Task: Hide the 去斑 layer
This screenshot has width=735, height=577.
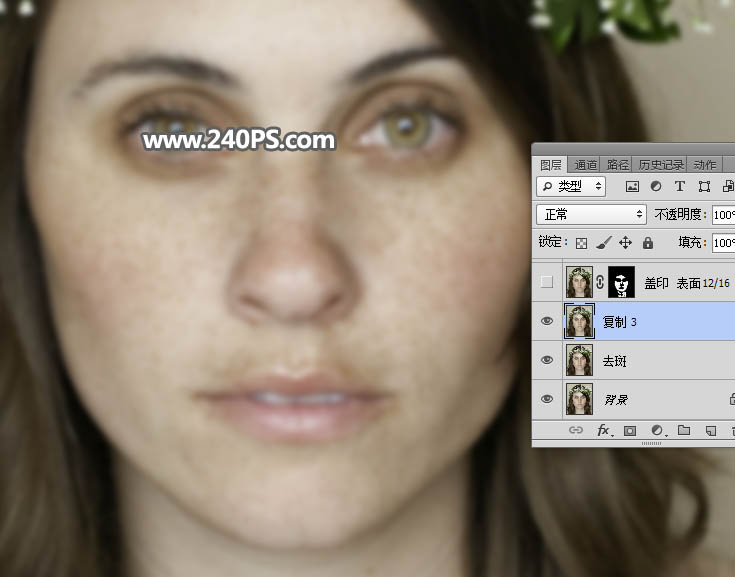Action: [547, 360]
